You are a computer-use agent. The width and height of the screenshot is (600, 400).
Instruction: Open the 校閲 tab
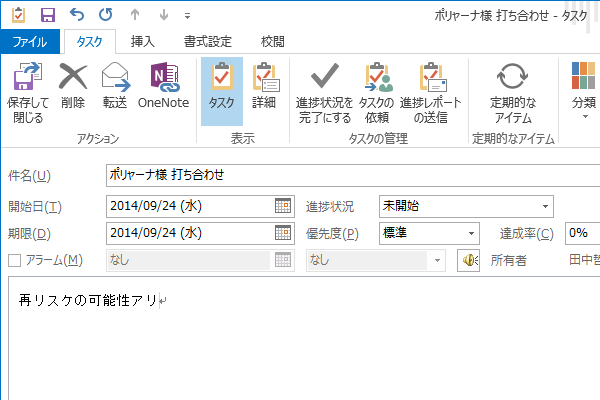(272, 41)
